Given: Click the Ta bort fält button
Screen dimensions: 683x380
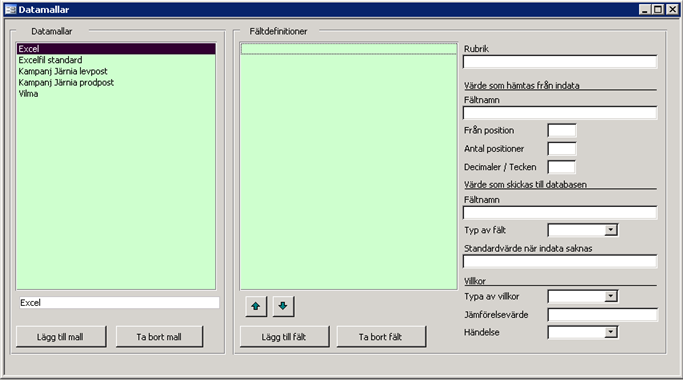Looking at the screenshot, I should pyautogui.click(x=381, y=337).
